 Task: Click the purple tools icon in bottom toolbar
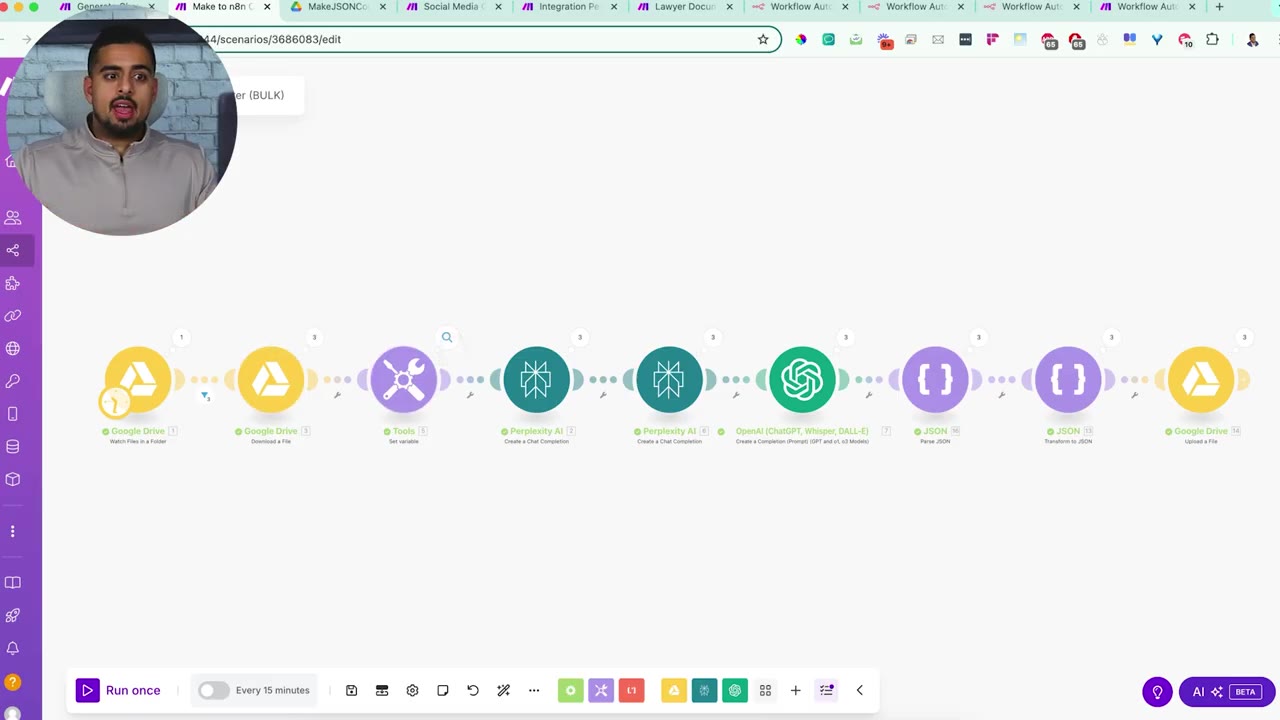[x=601, y=690]
